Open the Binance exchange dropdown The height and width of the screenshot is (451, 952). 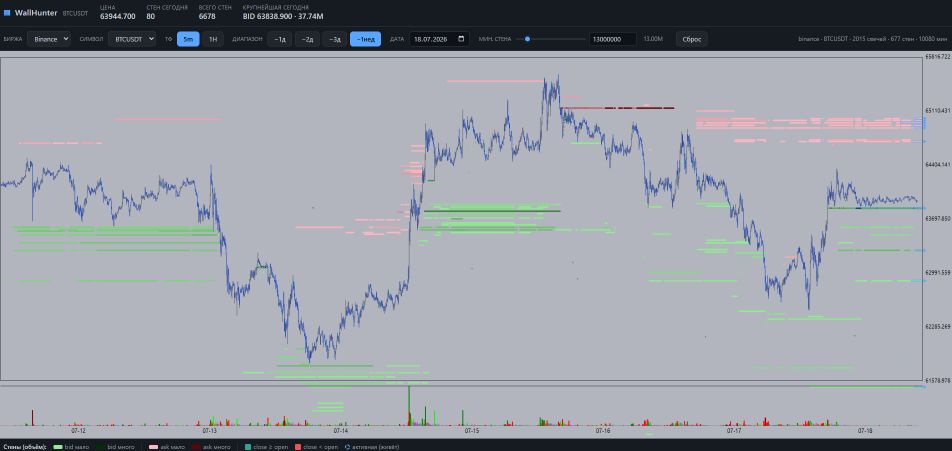(49, 39)
